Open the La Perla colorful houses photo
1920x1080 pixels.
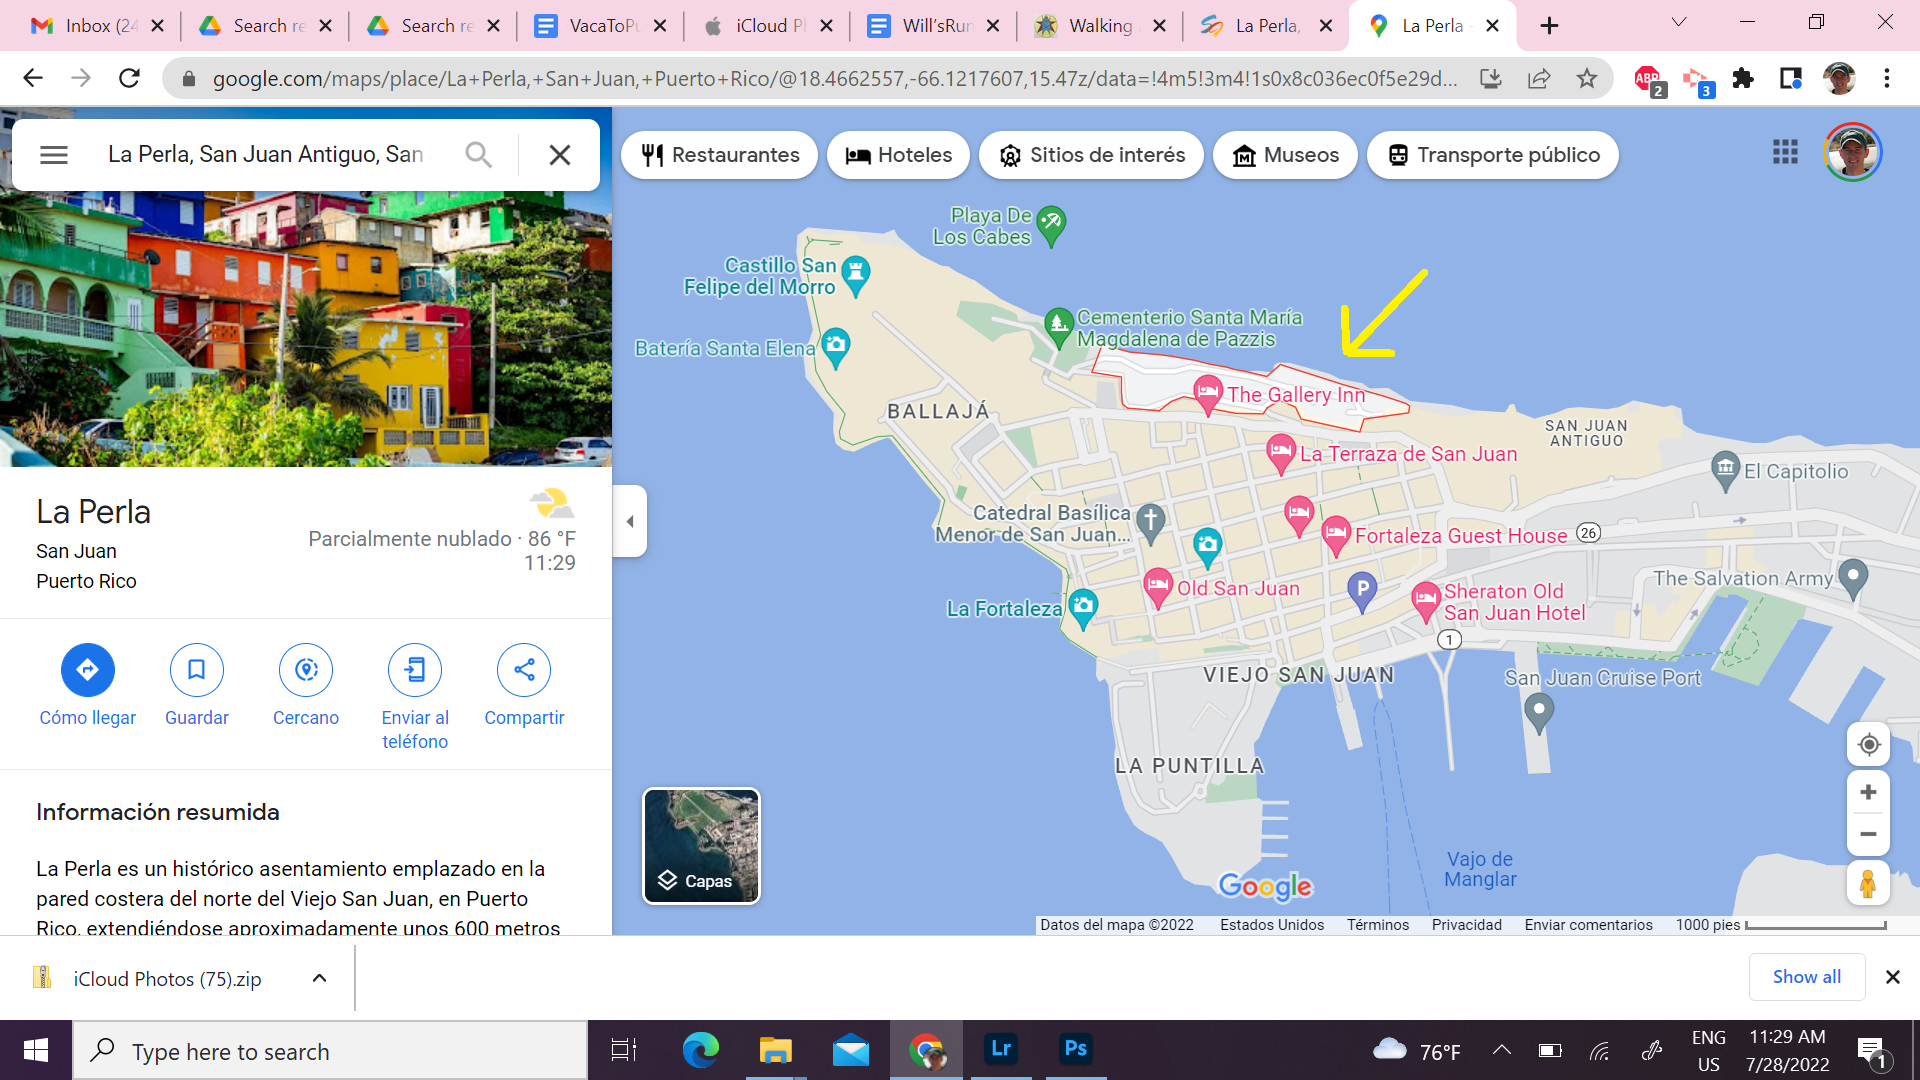pyautogui.click(x=306, y=329)
